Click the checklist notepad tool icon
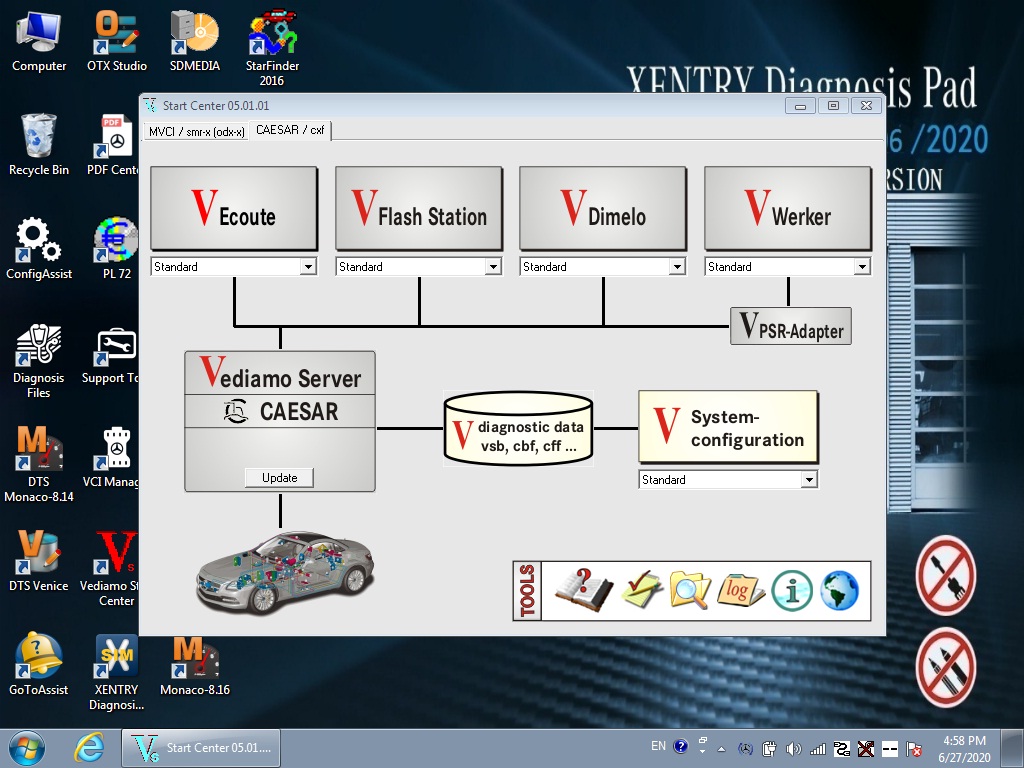The width and height of the screenshot is (1024, 768). coord(642,591)
